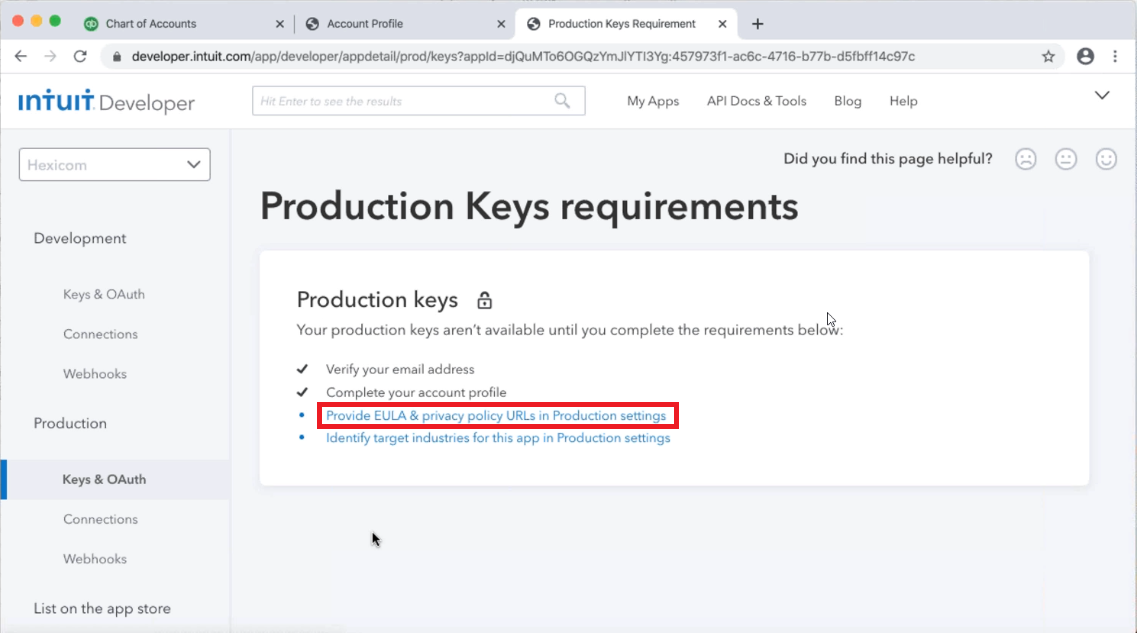Bookmark this page with the star icon
The height and width of the screenshot is (633, 1137).
click(1048, 57)
